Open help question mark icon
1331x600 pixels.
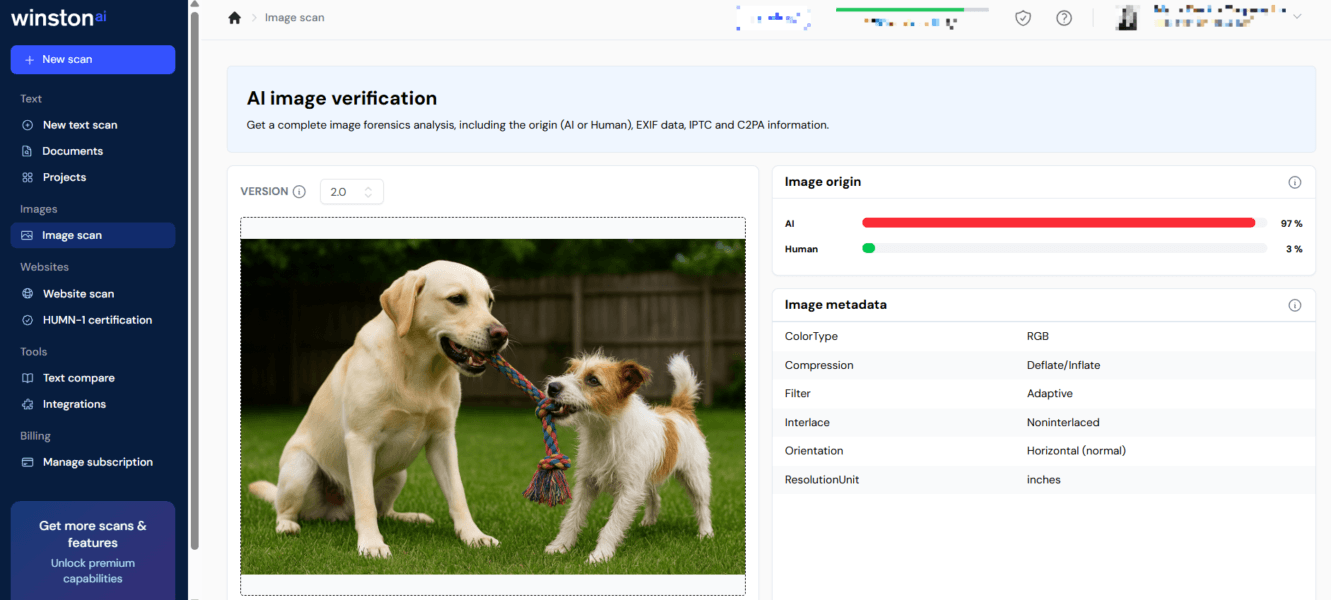tap(1064, 17)
